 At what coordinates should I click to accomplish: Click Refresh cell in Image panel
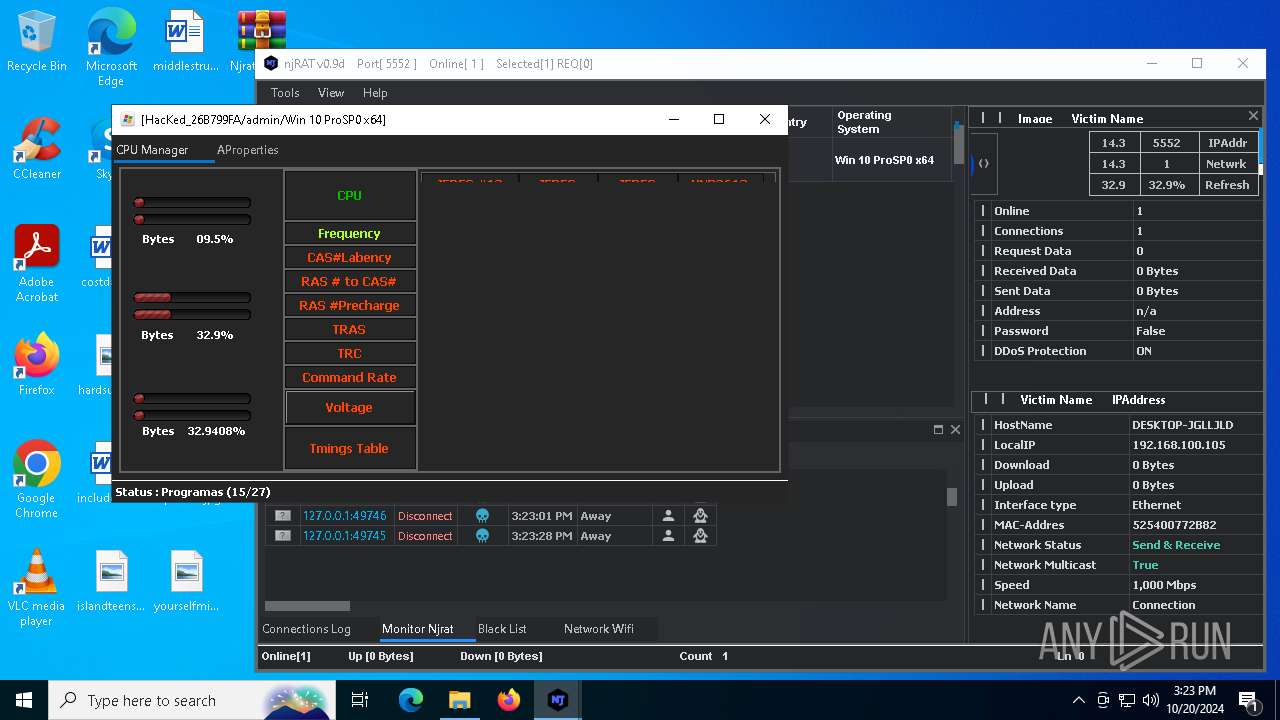coord(1227,185)
